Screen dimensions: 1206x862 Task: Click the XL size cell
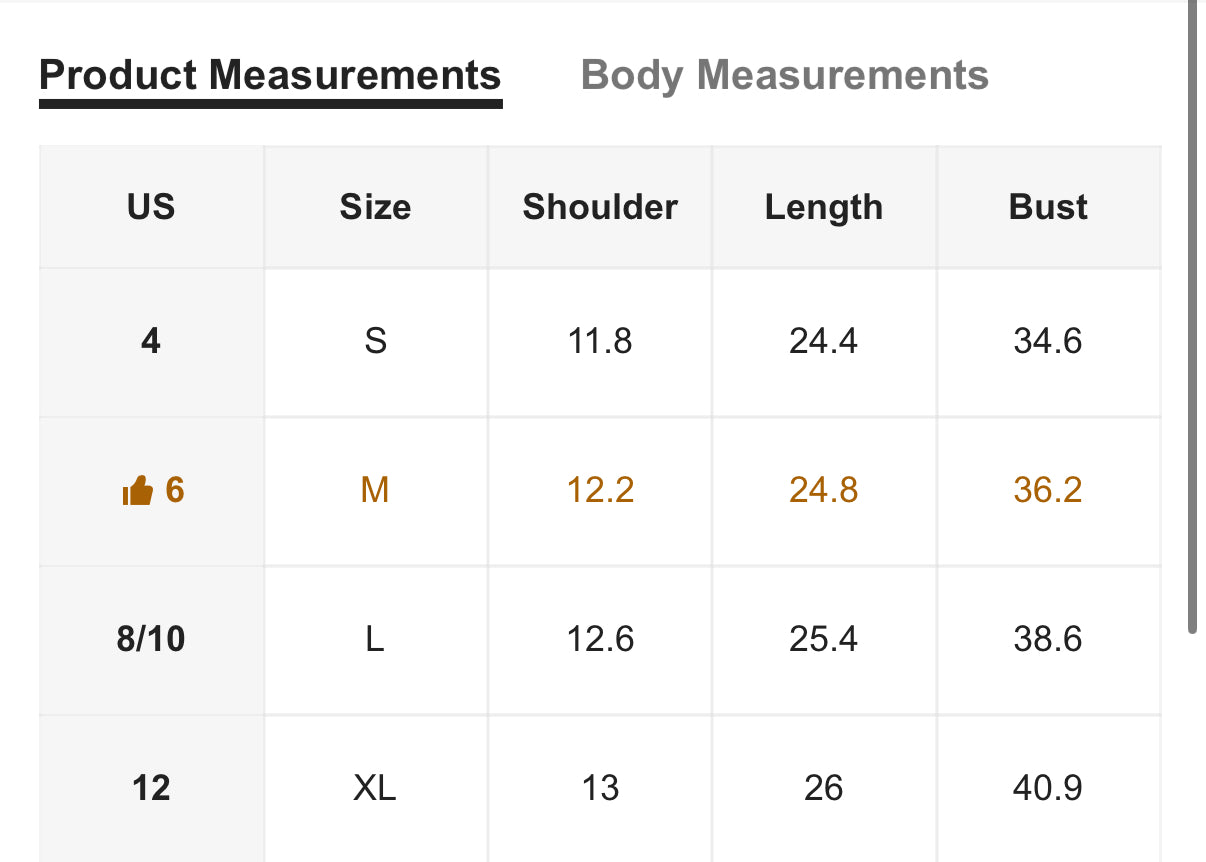click(x=375, y=788)
